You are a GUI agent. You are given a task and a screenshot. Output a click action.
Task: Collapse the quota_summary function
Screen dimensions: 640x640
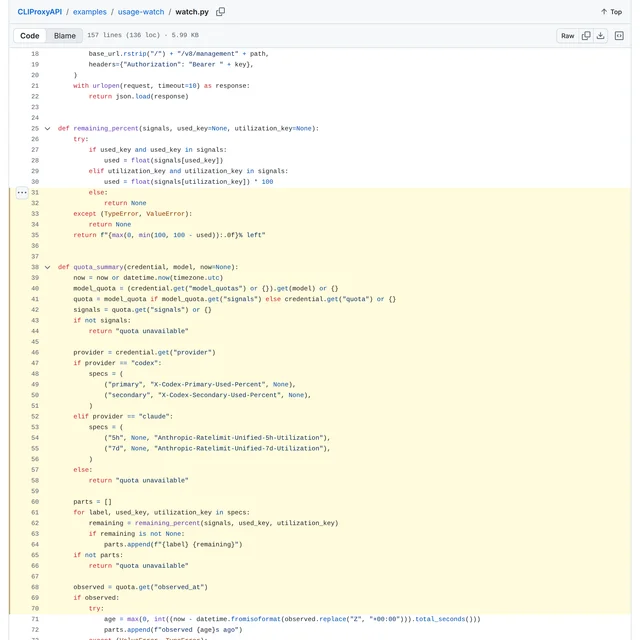pyautogui.click(x=47, y=267)
